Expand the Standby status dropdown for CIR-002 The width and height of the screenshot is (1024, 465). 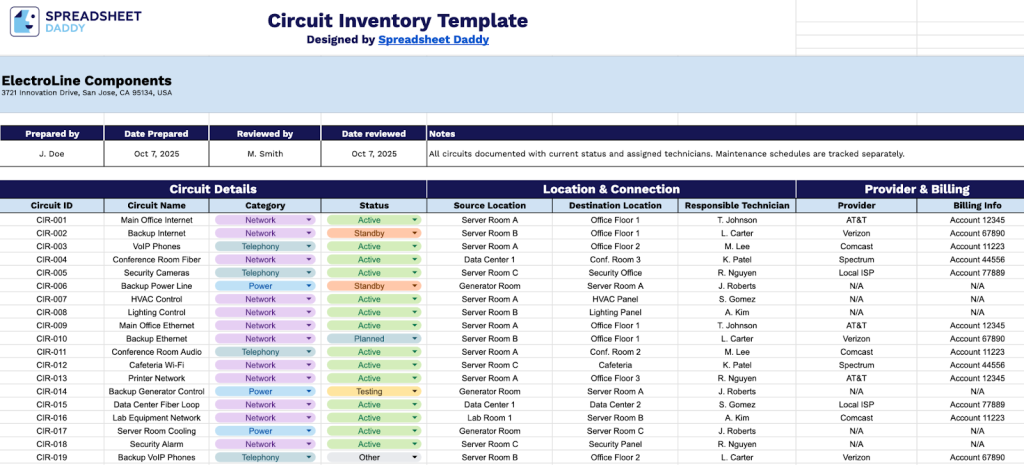coord(416,233)
